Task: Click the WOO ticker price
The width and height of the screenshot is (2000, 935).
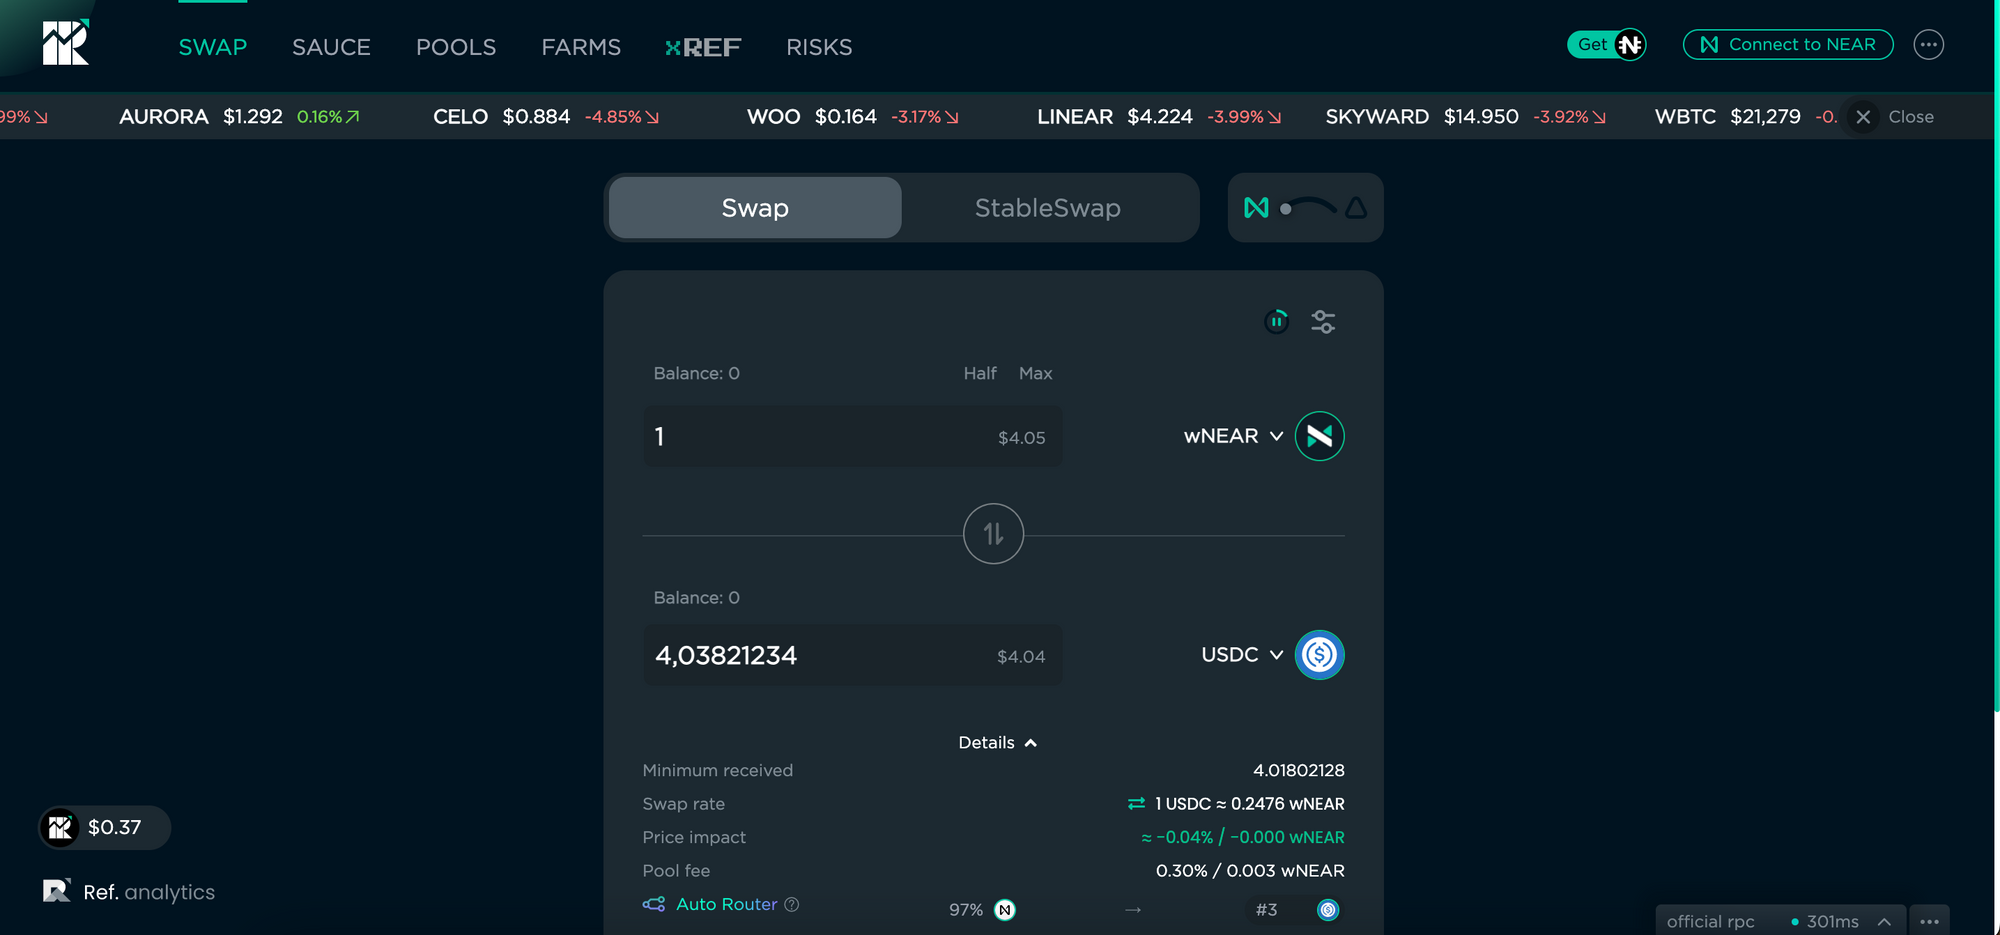Action: click(x=846, y=117)
